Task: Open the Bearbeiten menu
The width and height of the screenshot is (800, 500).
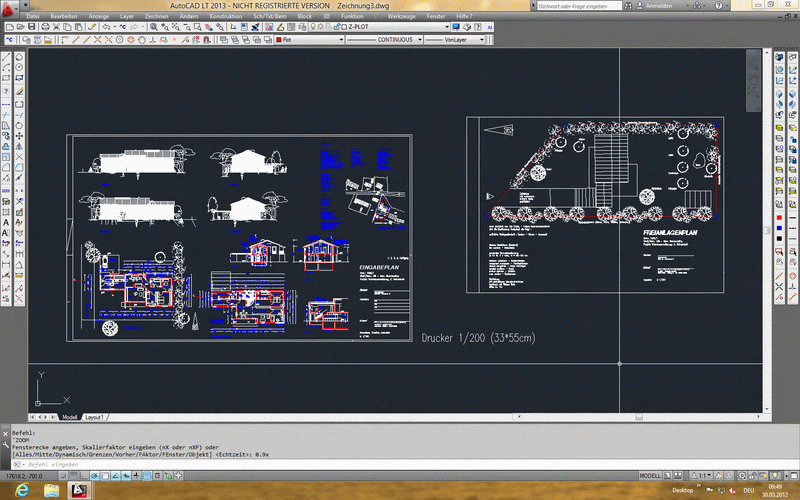Action: tap(64, 16)
